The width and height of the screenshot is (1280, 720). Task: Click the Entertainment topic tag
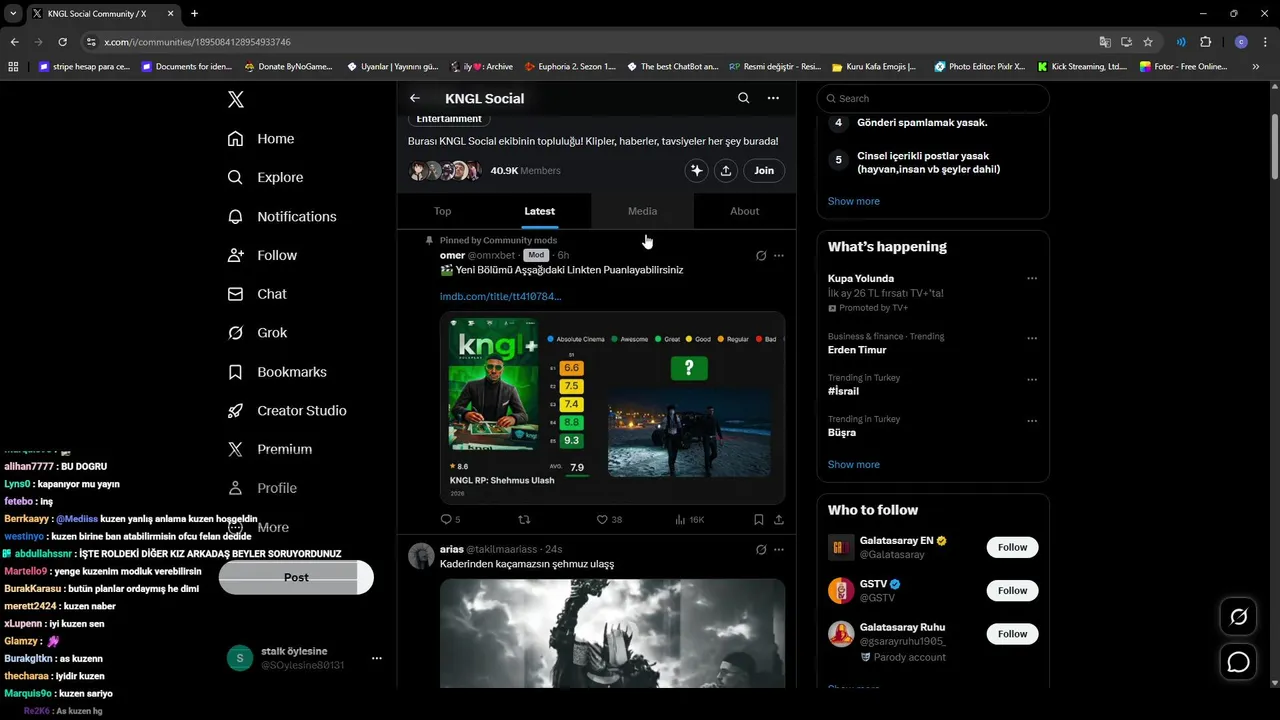coord(449,119)
